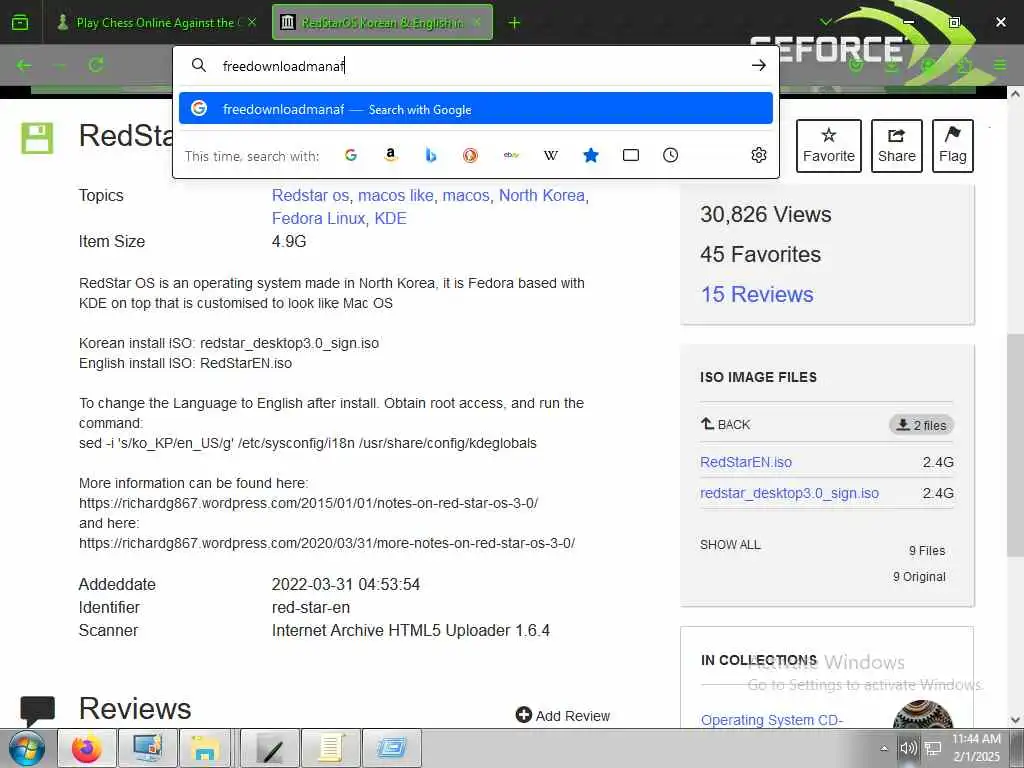Open the Downloads toolbar icon

[x=891, y=65]
